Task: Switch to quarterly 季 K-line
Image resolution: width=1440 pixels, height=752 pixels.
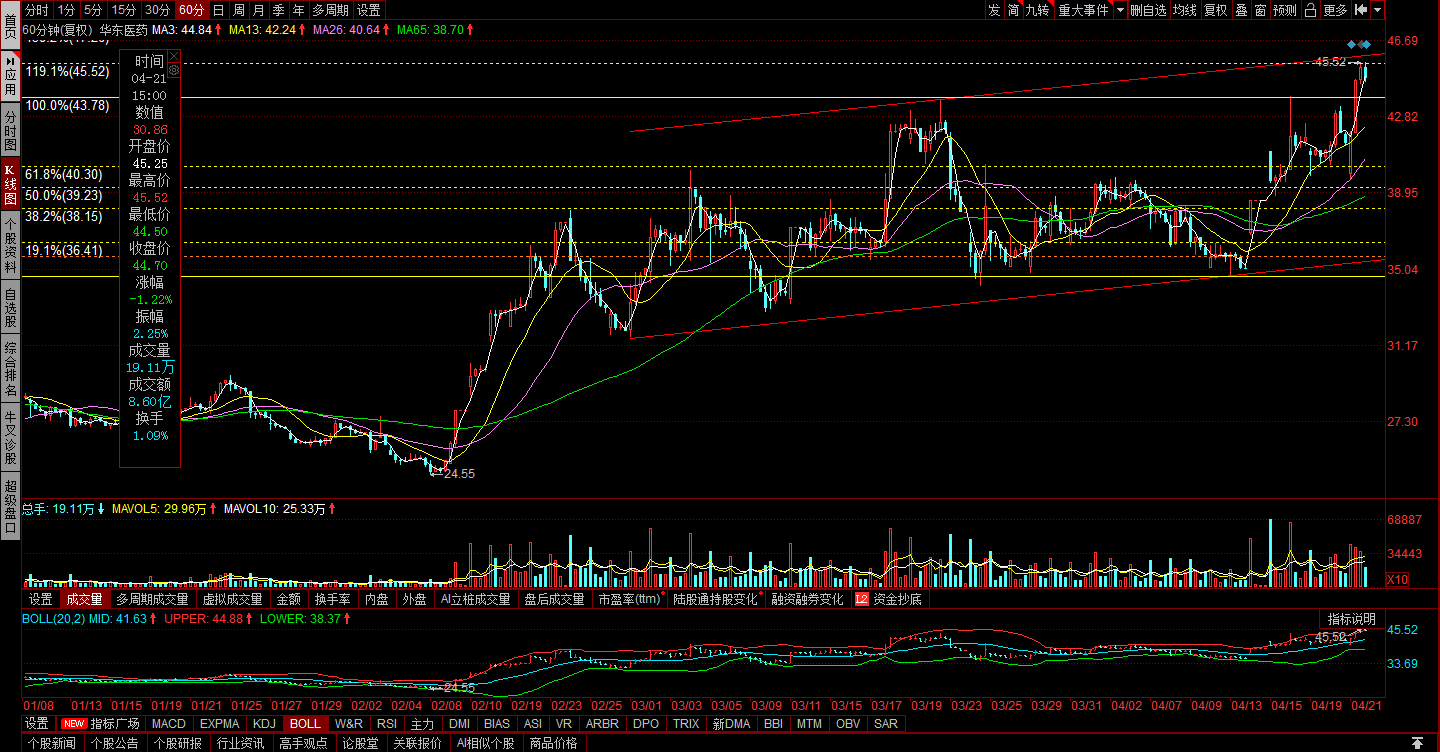Action: click(278, 10)
